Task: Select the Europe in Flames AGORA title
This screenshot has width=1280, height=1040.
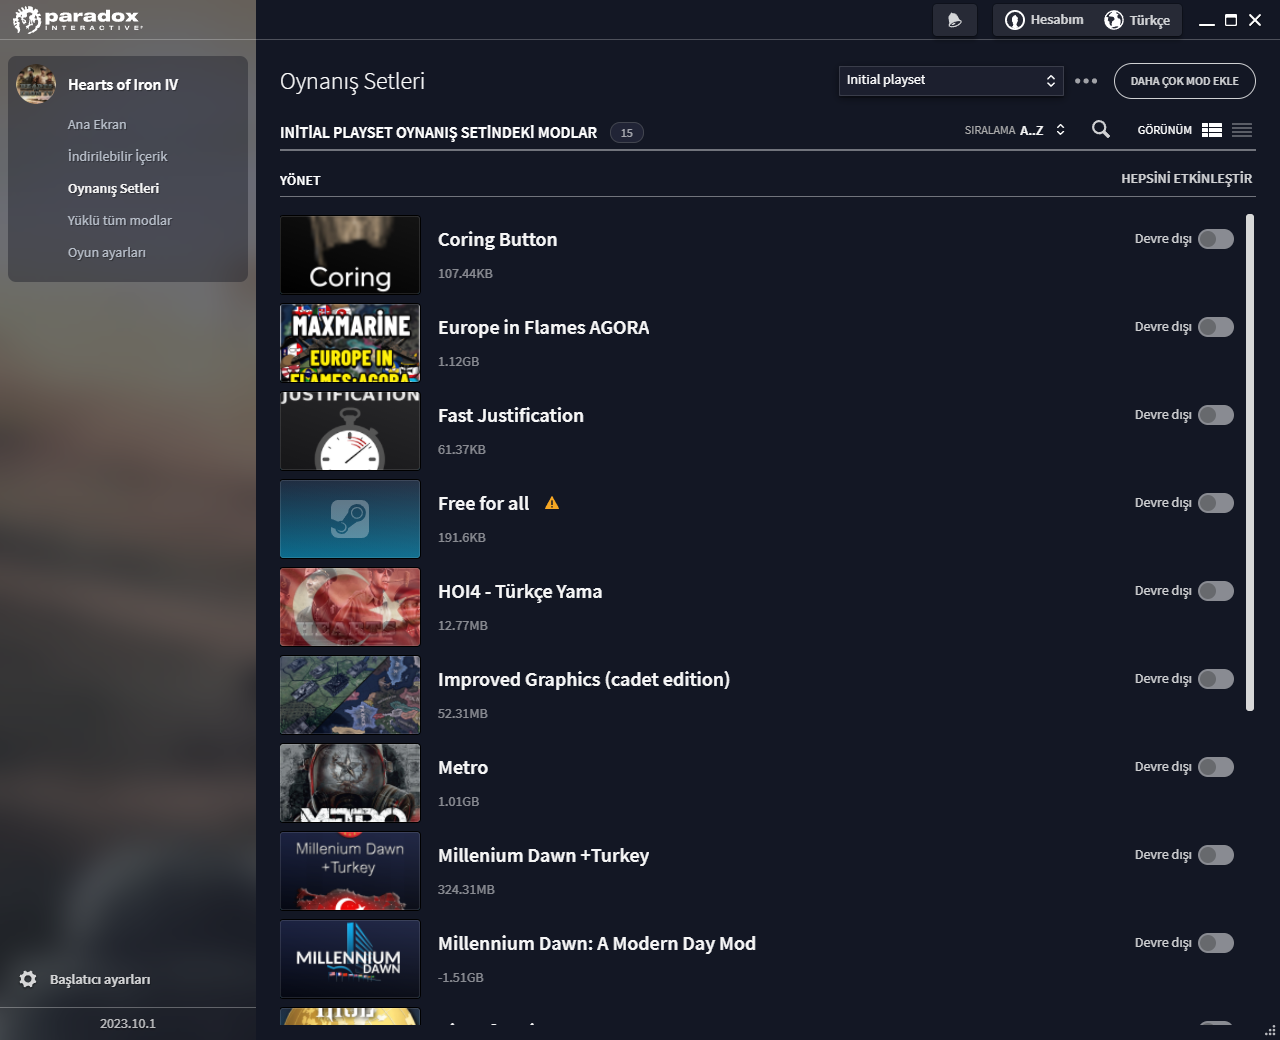Action: pos(543,327)
